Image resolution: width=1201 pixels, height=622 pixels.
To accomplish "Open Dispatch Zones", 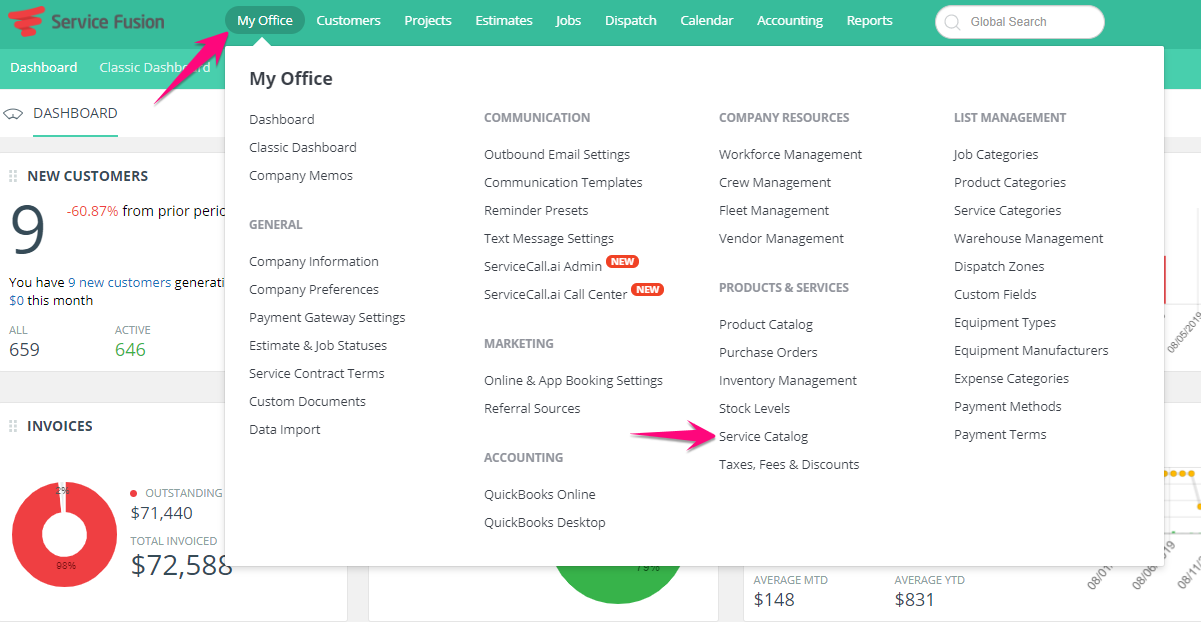I will [x=999, y=267].
